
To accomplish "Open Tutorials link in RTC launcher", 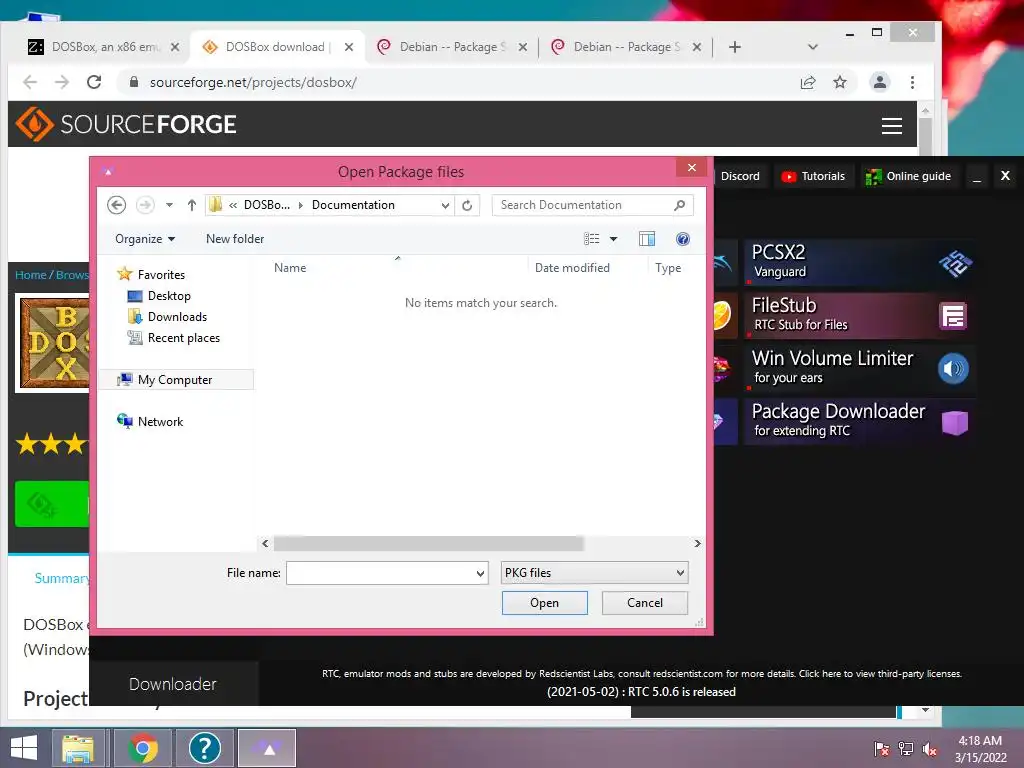I will (814, 176).
